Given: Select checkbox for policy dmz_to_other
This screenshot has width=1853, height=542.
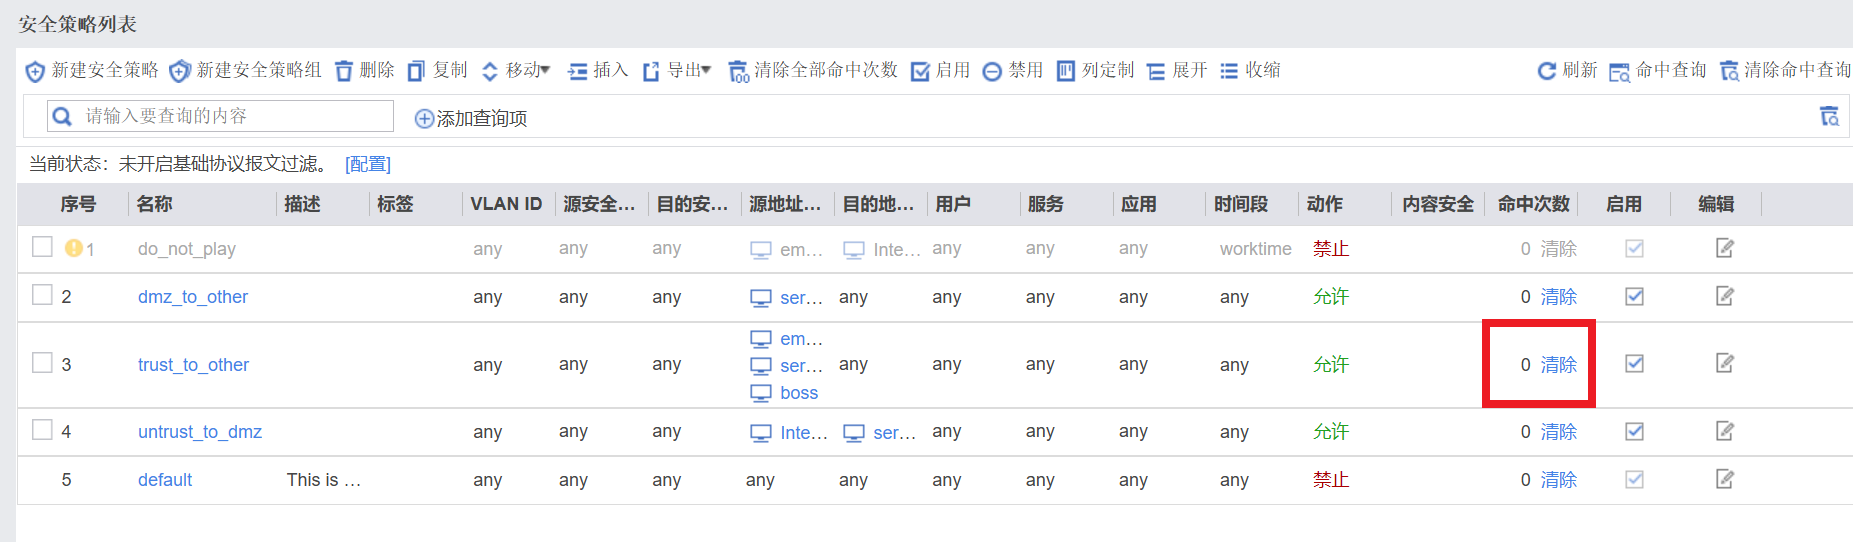Looking at the screenshot, I should pyautogui.click(x=42, y=295).
